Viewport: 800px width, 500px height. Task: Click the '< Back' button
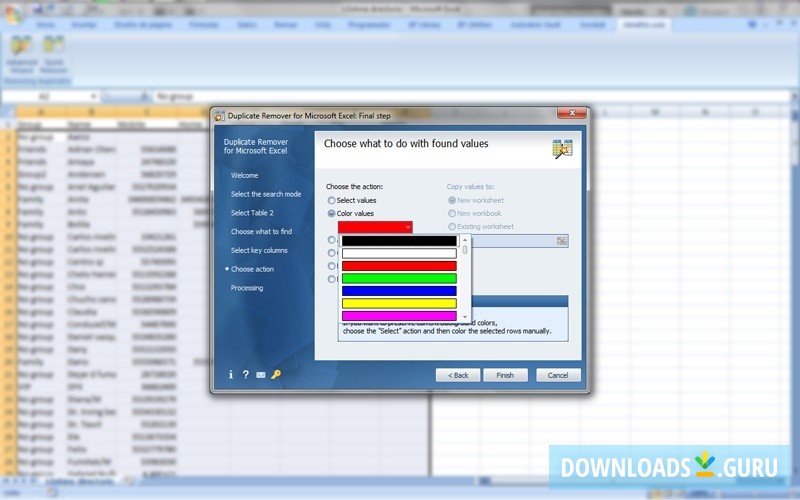click(458, 375)
